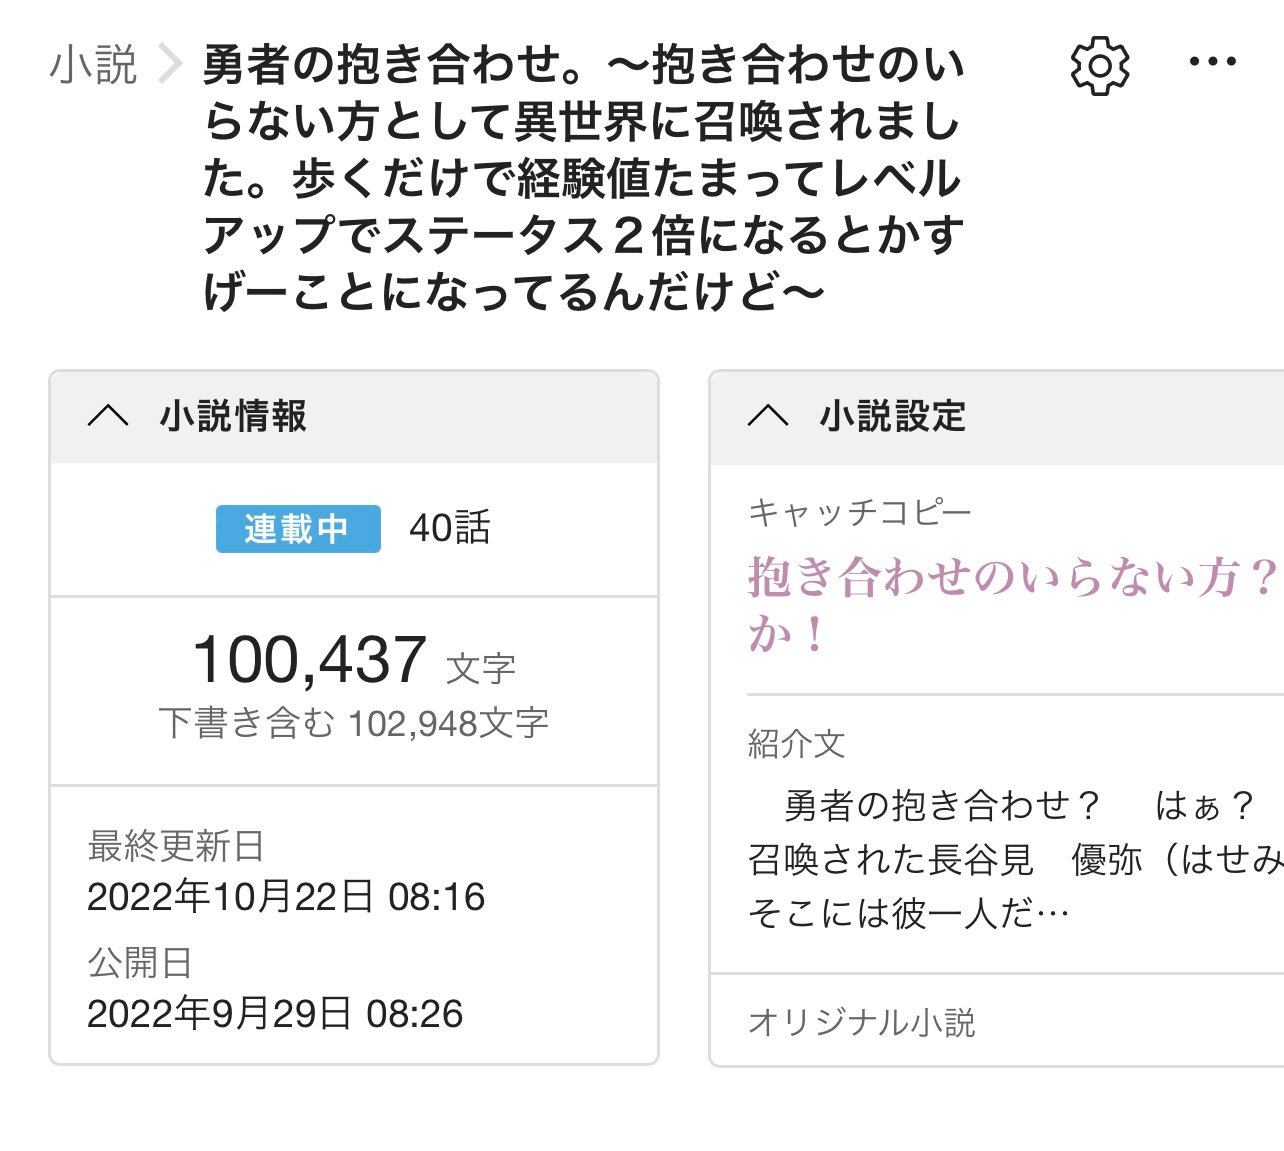Collapse the 小説情報 panel using its chevron
Viewport: 1284px width, 1151px height.
tap(108, 416)
